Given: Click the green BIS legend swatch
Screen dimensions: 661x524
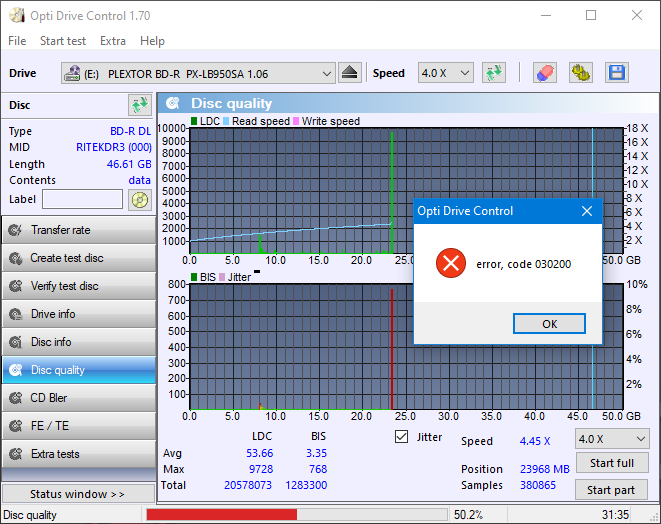Looking at the screenshot, I should [x=194, y=277].
